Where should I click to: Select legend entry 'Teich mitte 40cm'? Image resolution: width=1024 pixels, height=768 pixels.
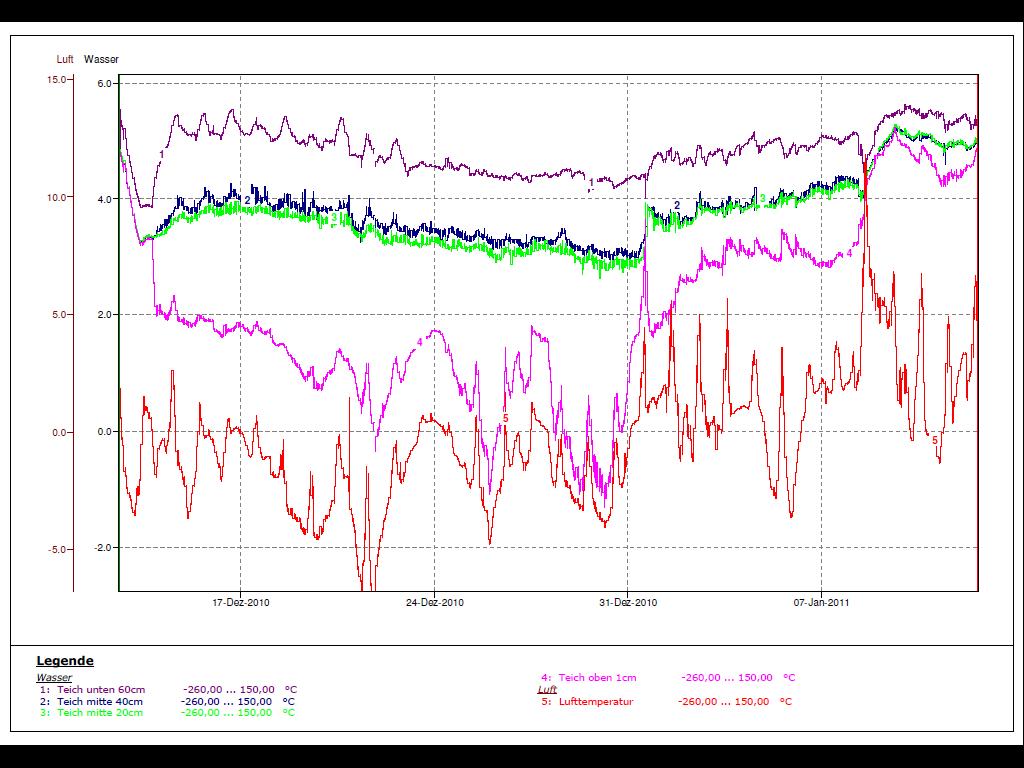pyautogui.click(x=100, y=702)
